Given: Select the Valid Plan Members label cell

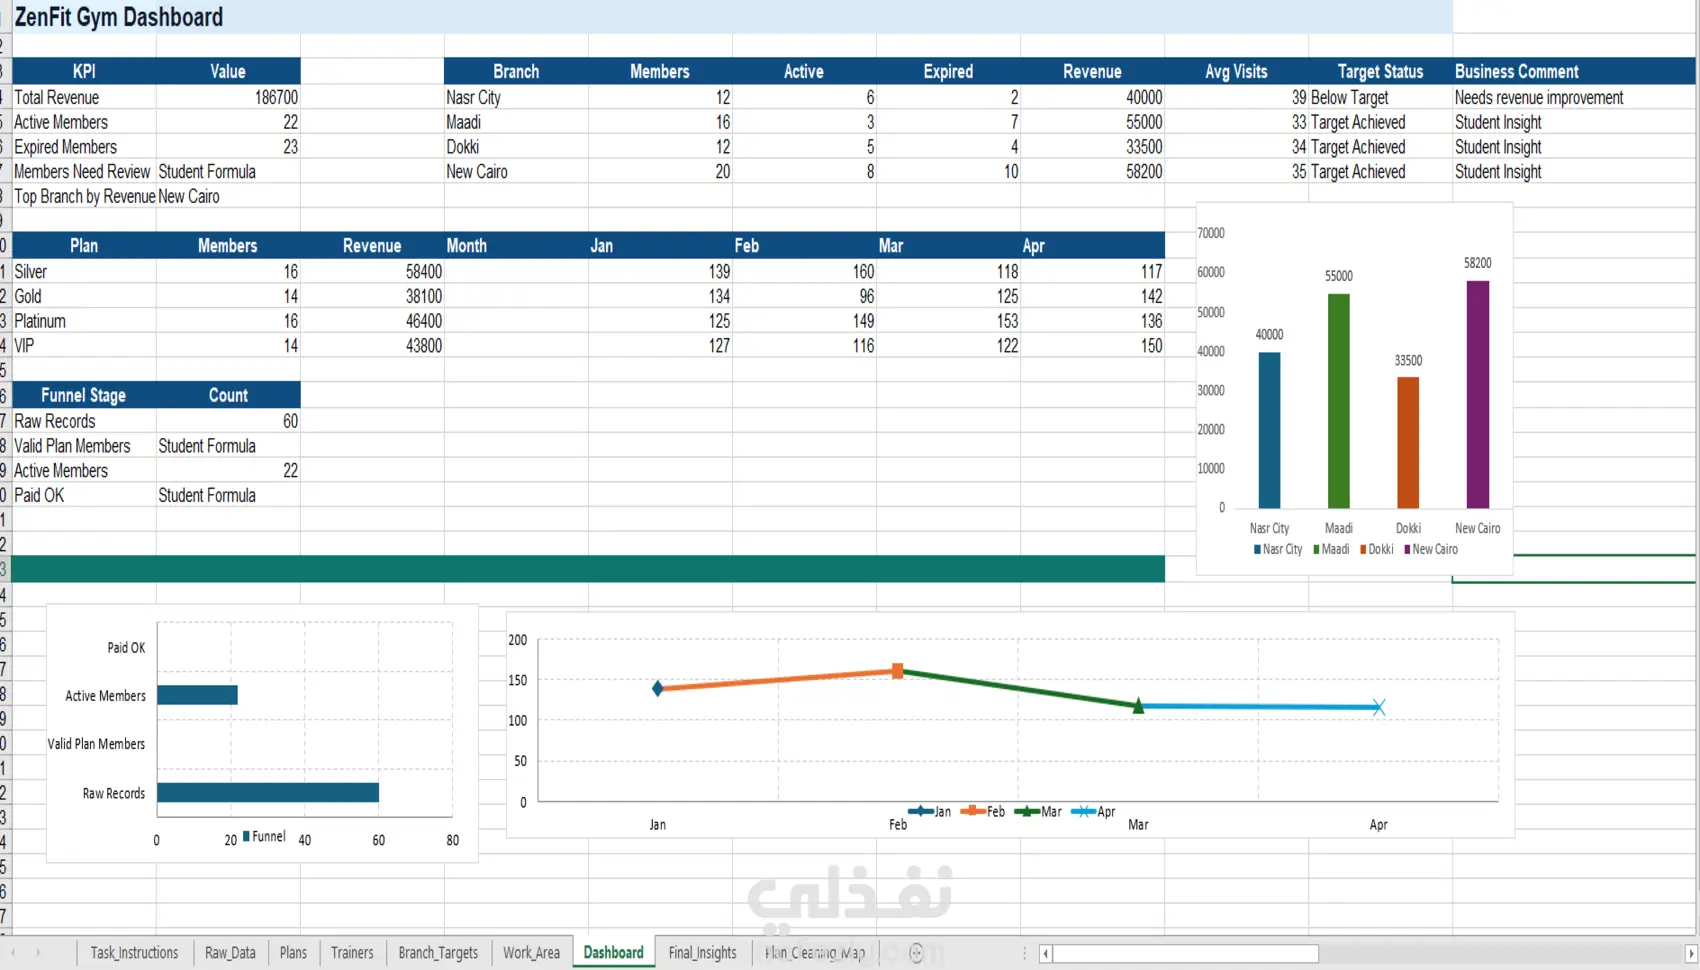Looking at the screenshot, I should 84,446.
